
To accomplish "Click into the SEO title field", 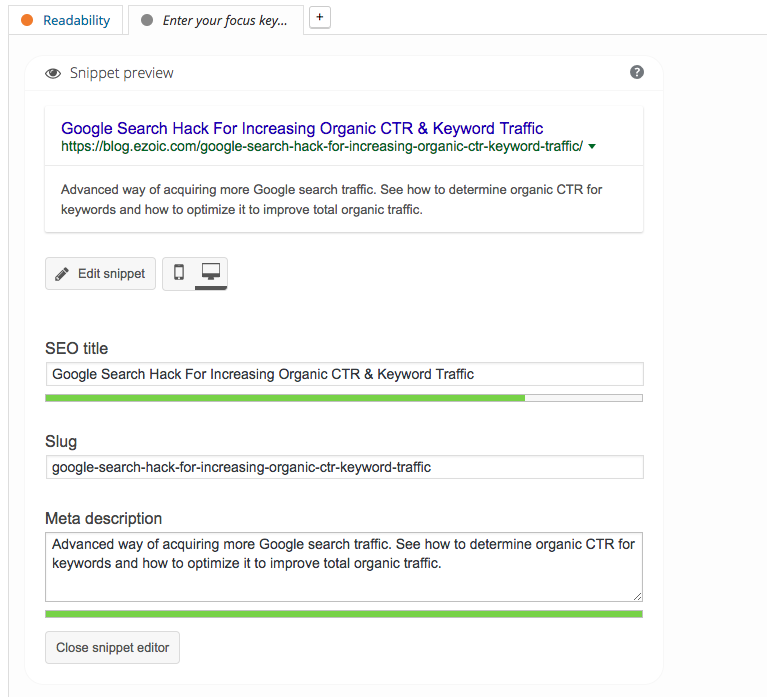I will point(344,374).
